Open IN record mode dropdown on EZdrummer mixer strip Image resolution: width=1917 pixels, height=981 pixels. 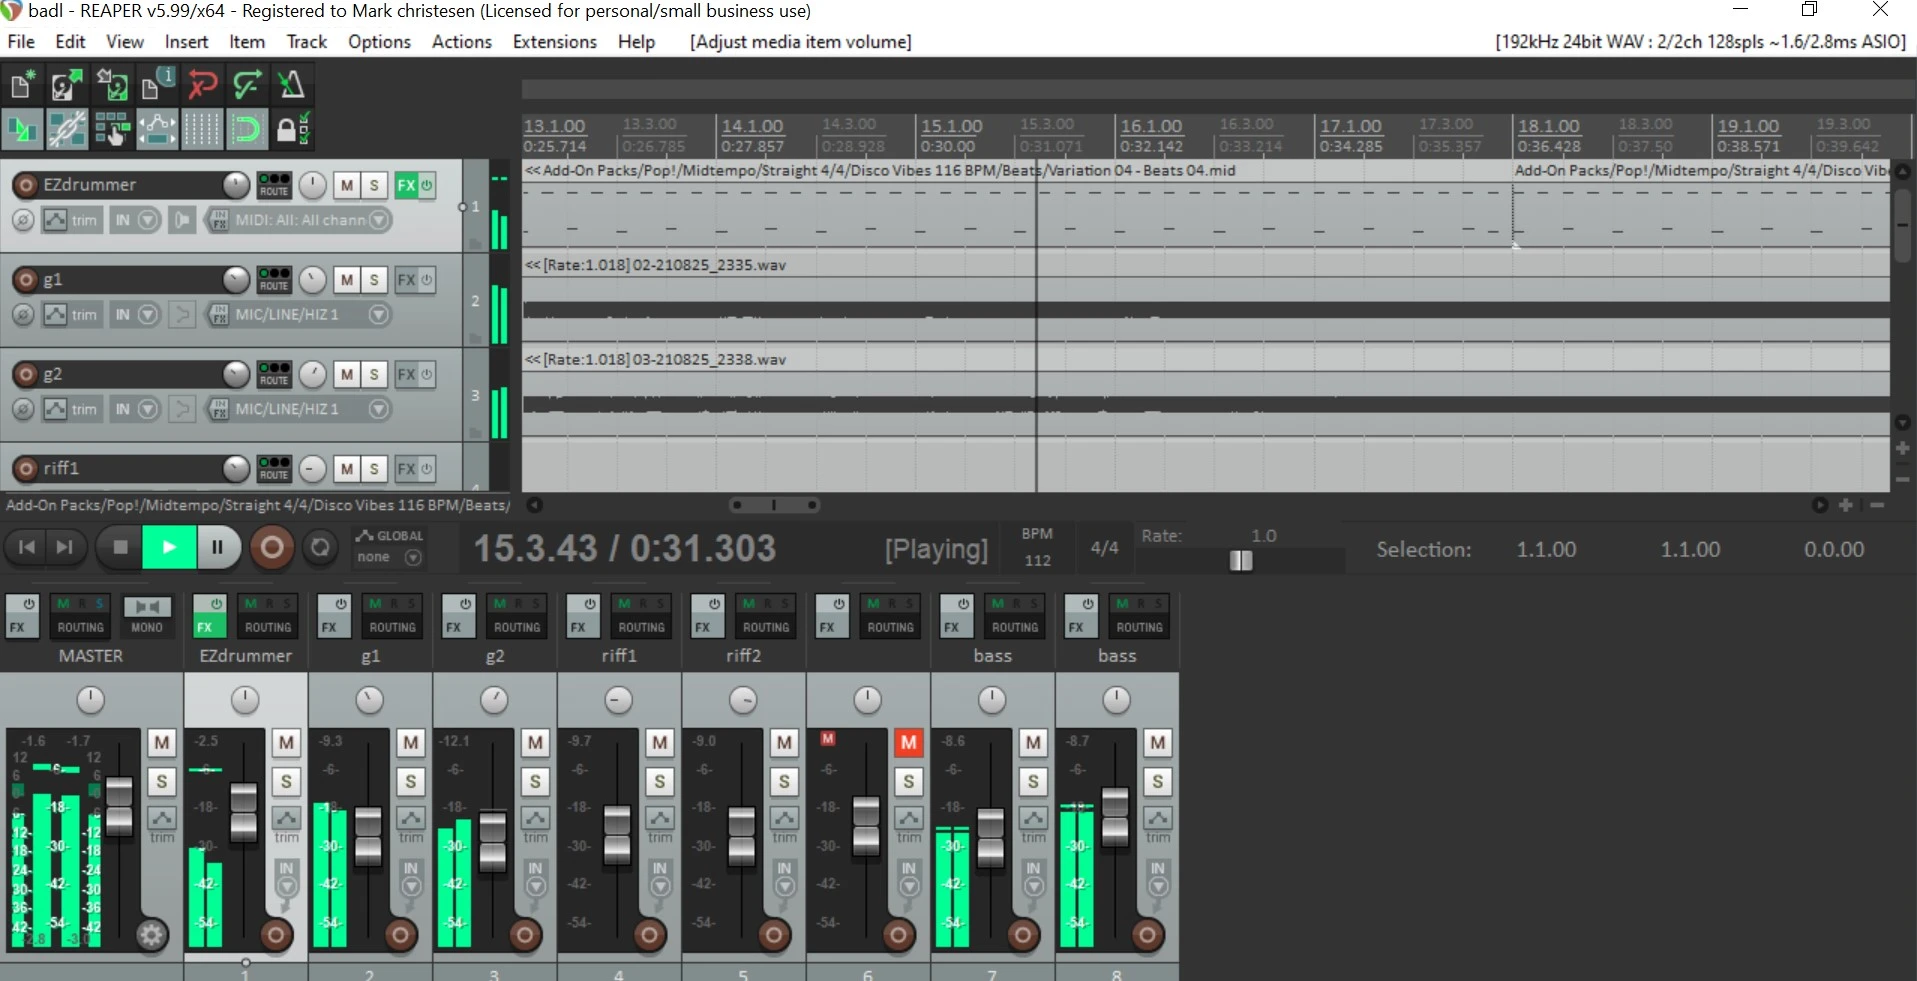(287, 878)
